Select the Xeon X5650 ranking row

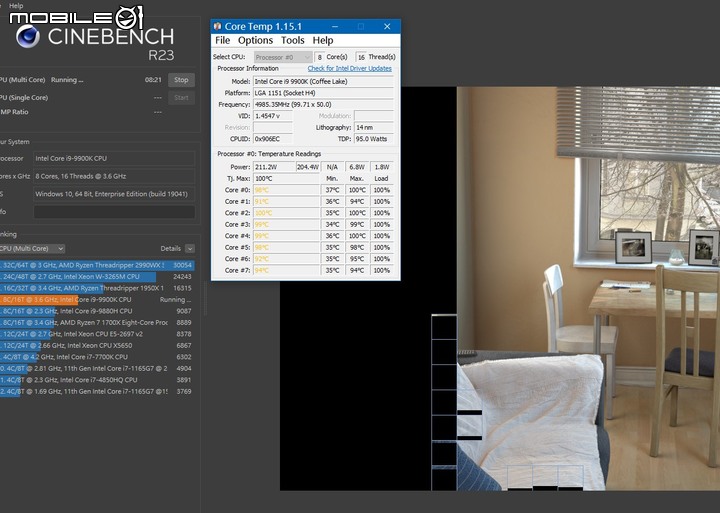[x=97, y=345]
